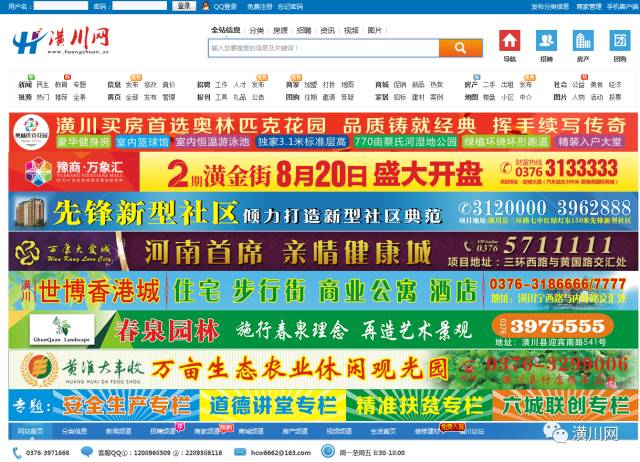This screenshot has height=462, width=640.
Task: Open the 团购 group-buy icon shortcut
Action: tap(620, 40)
